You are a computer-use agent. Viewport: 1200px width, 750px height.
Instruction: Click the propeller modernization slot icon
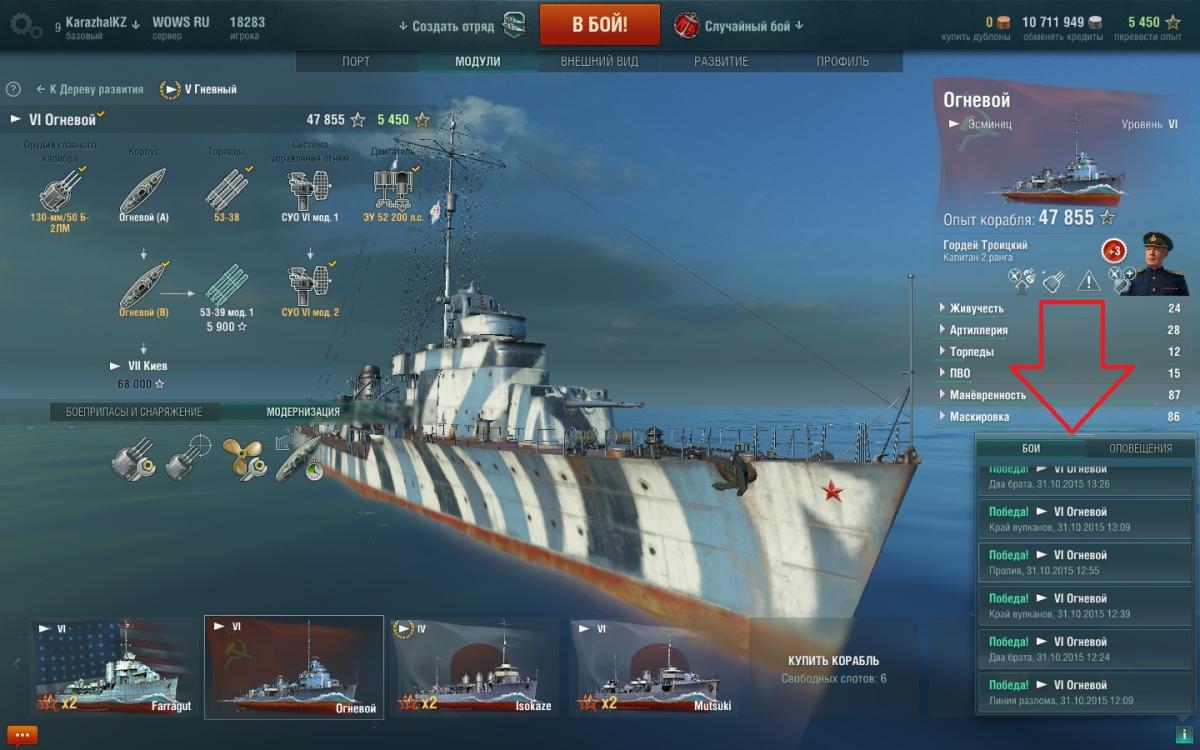click(x=242, y=457)
